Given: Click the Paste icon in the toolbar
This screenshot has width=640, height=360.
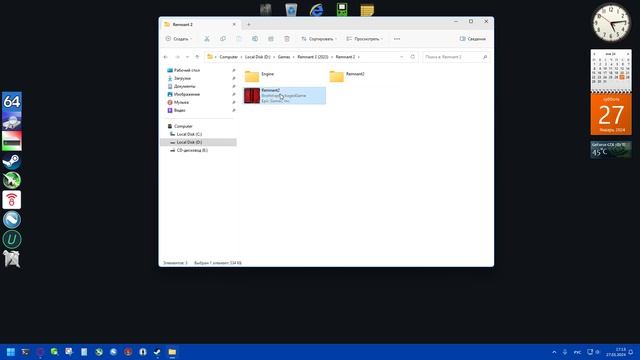Looking at the screenshot, I should coord(239,39).
